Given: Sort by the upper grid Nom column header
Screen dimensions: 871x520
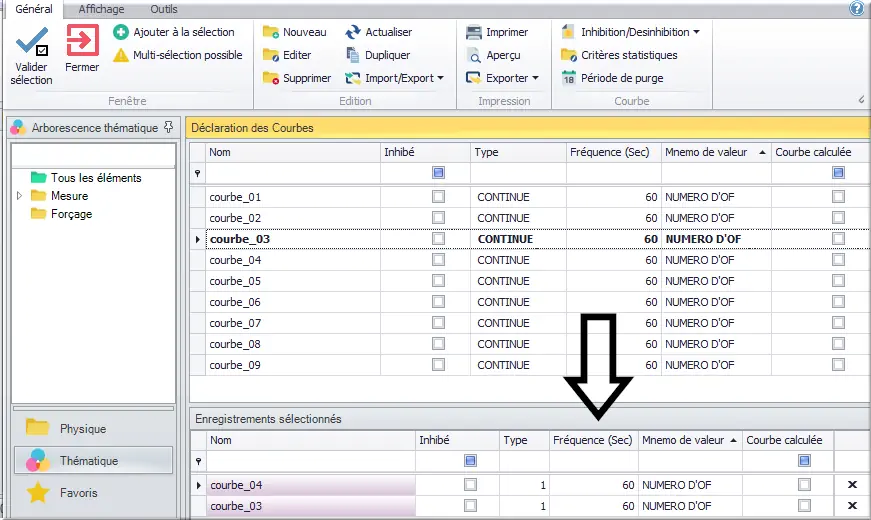Looking at the screenshot, I should coord(293,152).
